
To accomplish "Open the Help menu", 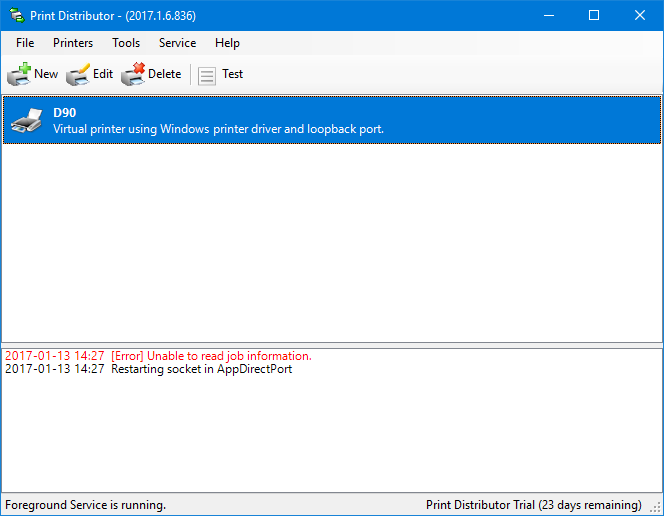I will coord(227,43).
